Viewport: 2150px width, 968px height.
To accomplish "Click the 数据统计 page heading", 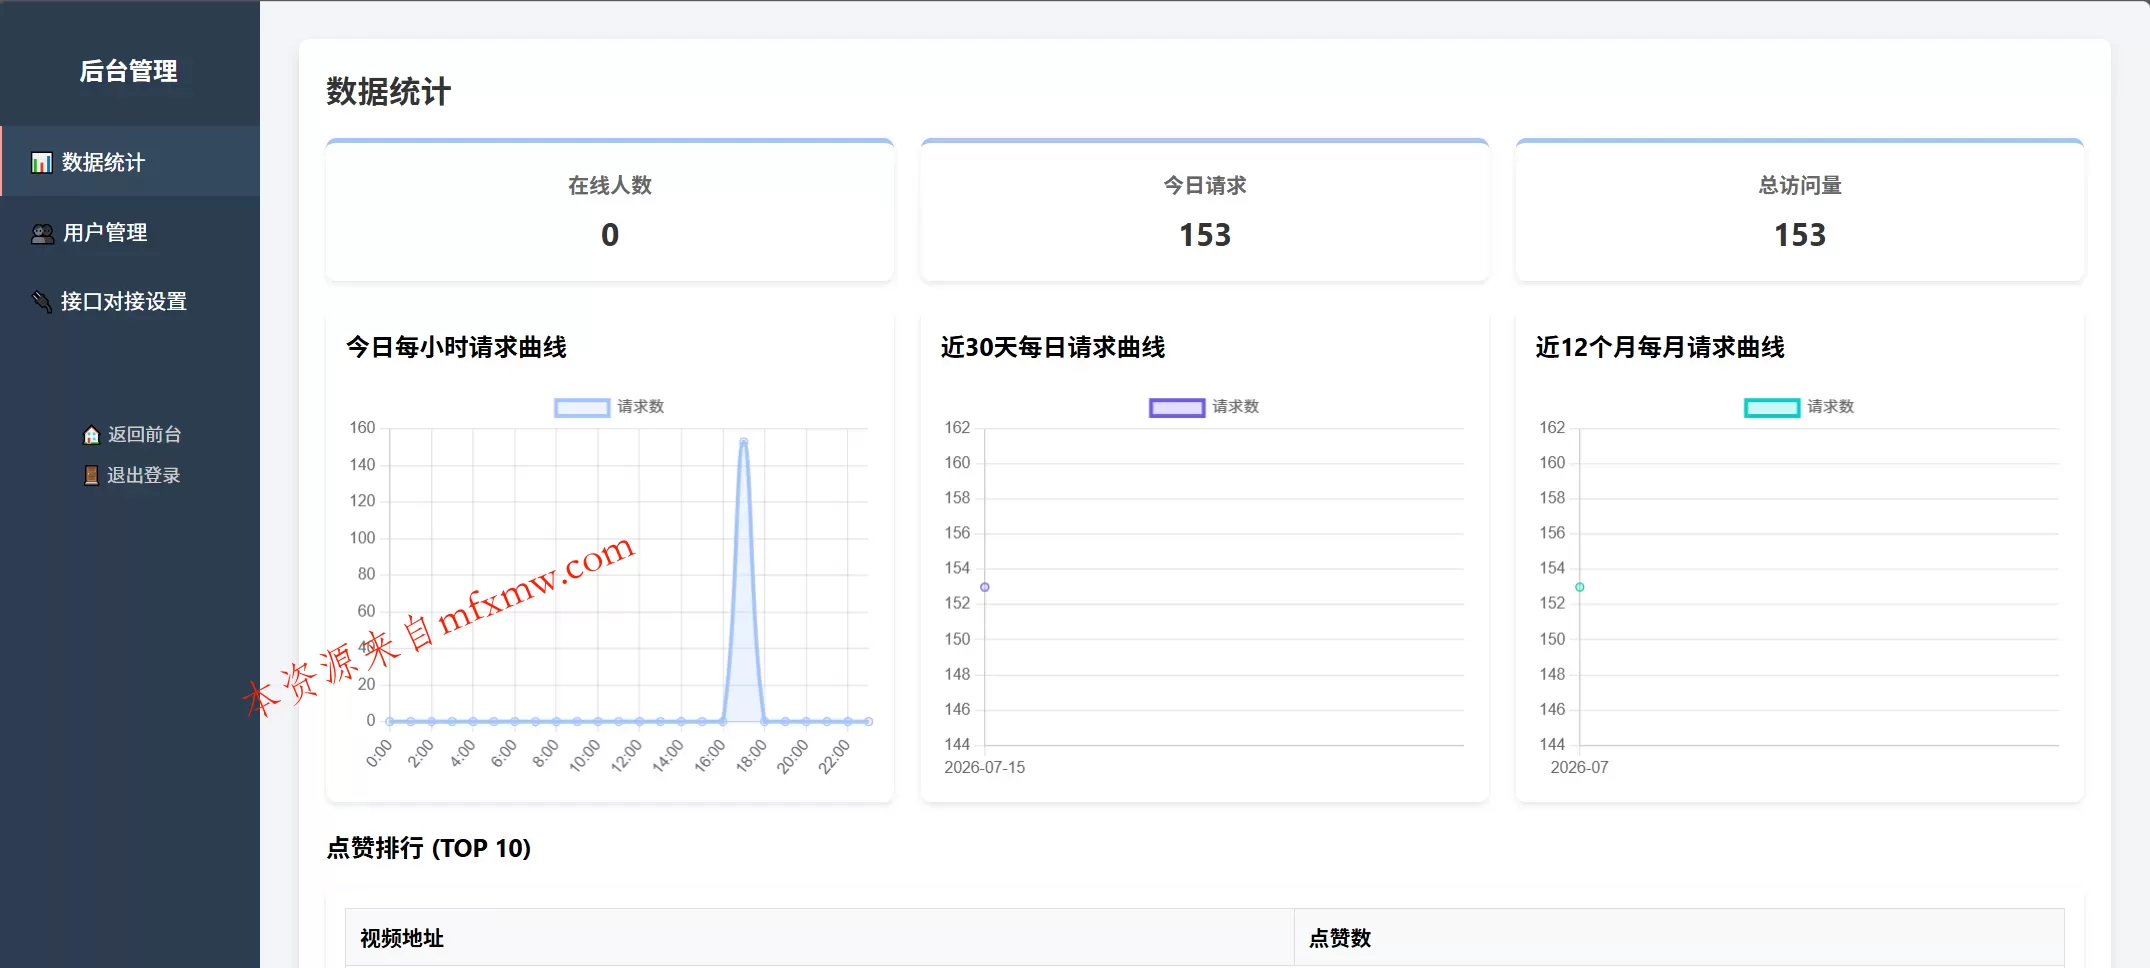I will pyautogui.click(x=389, y=92).
